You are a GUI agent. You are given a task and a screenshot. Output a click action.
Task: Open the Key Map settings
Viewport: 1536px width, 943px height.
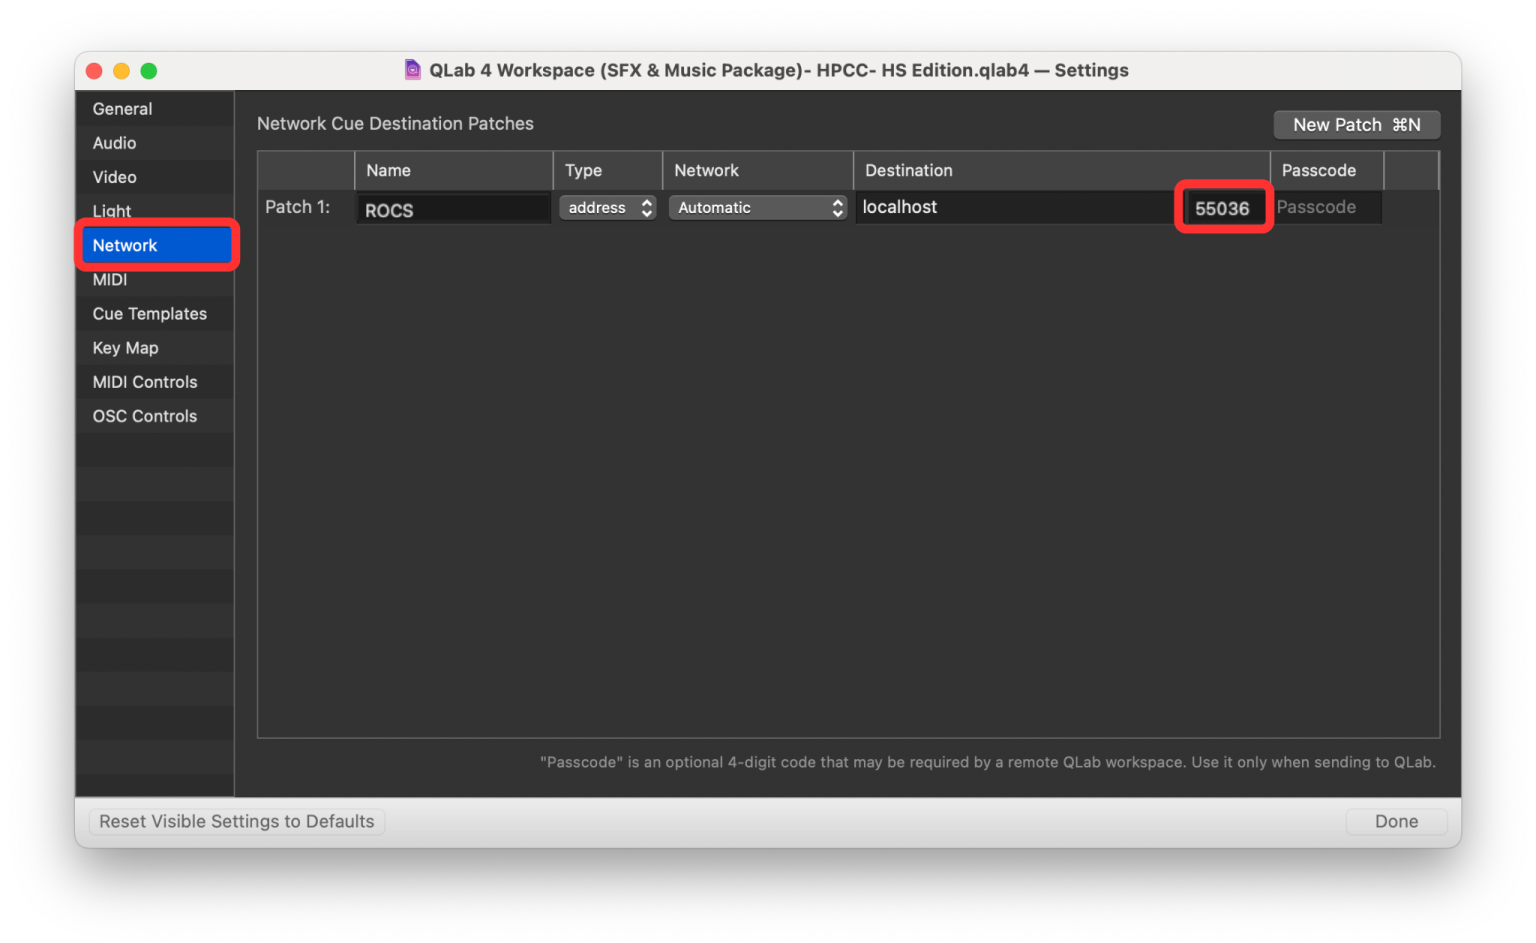pos(125,347)
